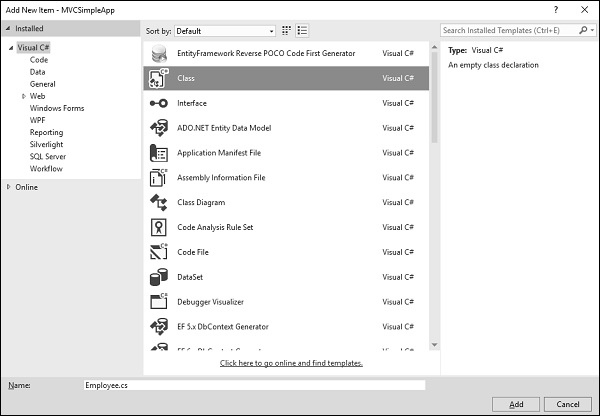This screenshot has width=600, height=416.
Task: Click the Class Diagram template icon
Action: (x=158, y=202)
